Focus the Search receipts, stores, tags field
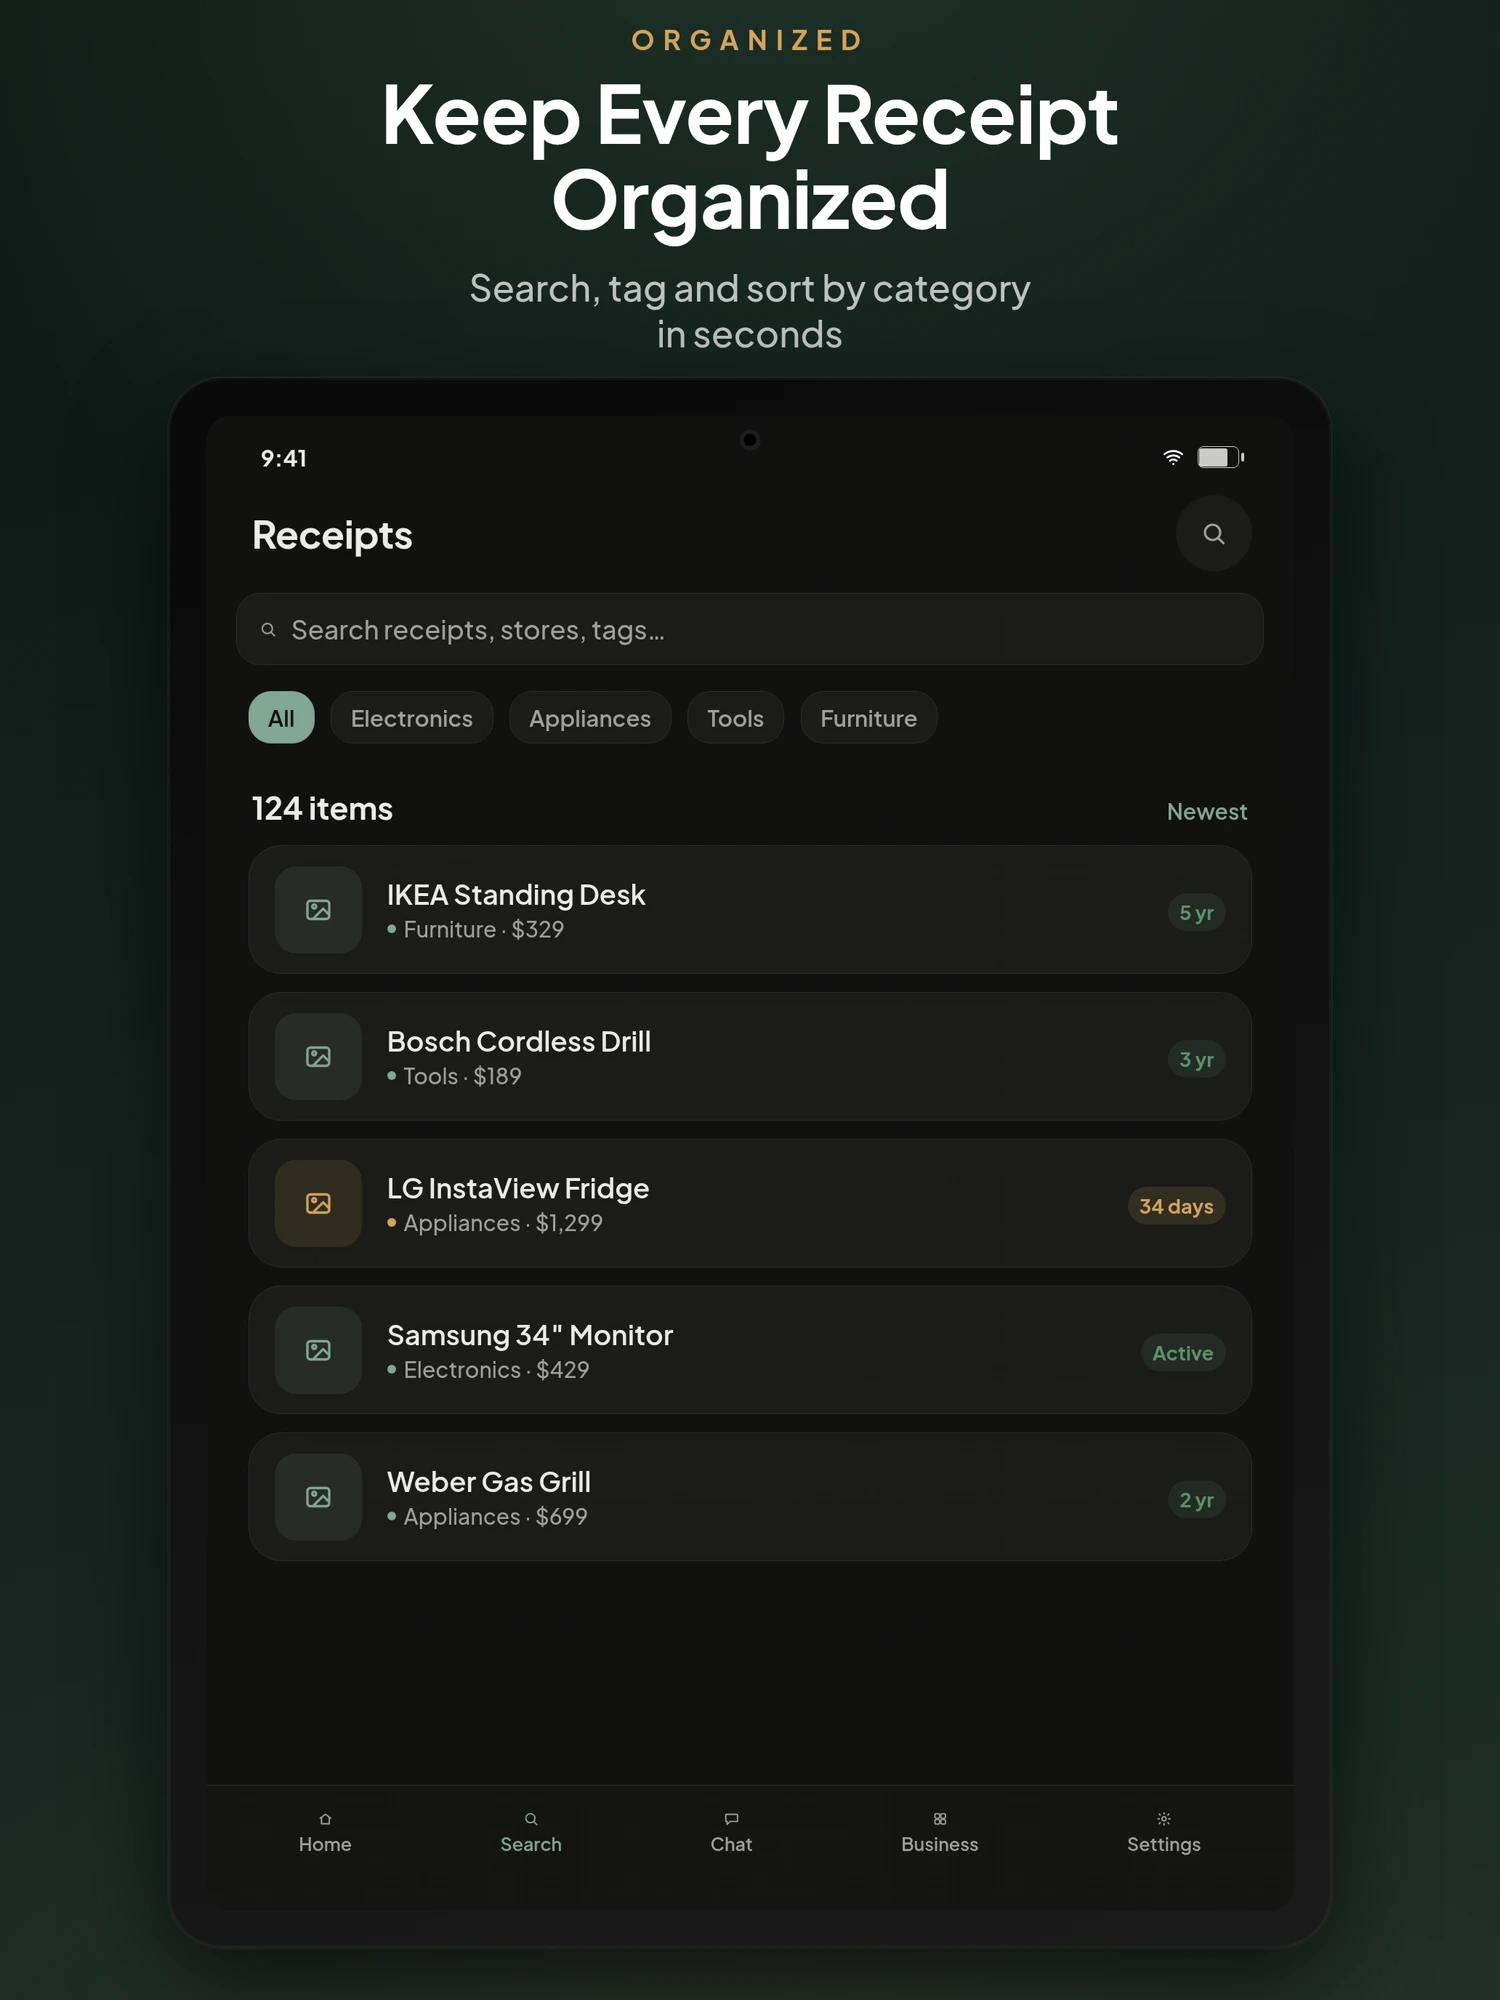Image resolution: width=1500 pixels, height=2000 pixels. tap(750, 630)
